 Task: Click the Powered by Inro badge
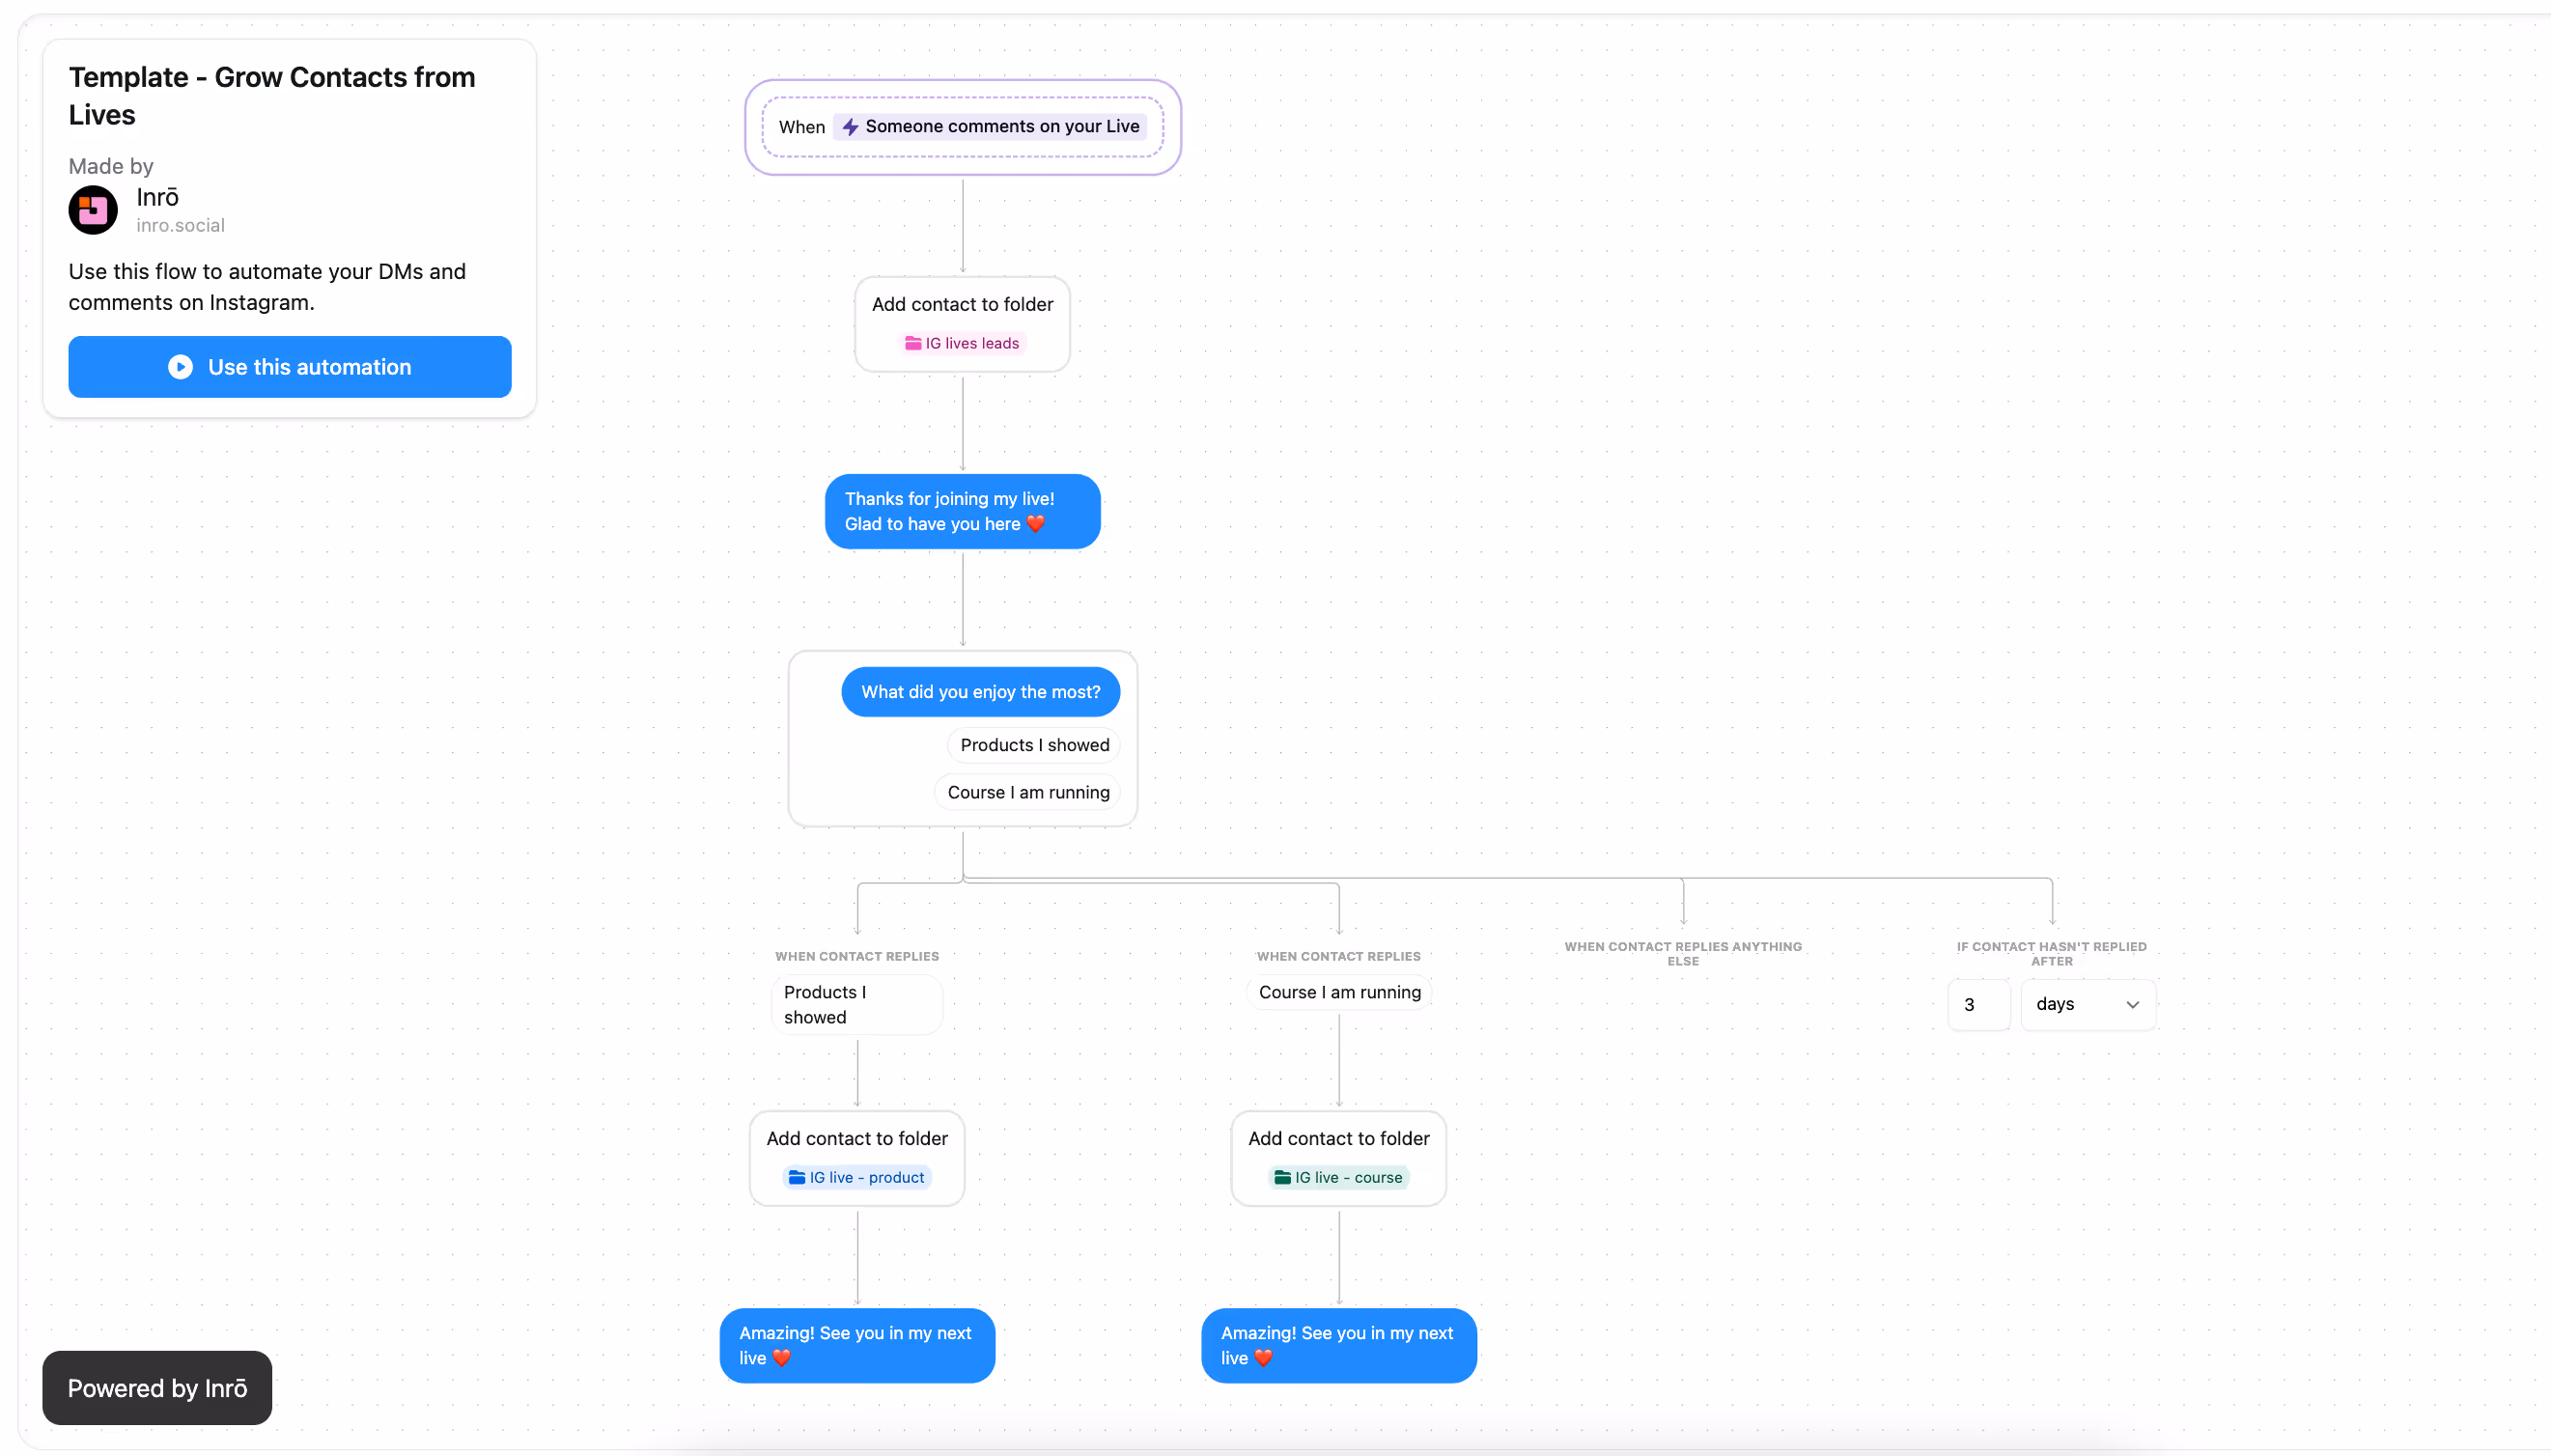pyautogui.click(x=156, y=1388)
